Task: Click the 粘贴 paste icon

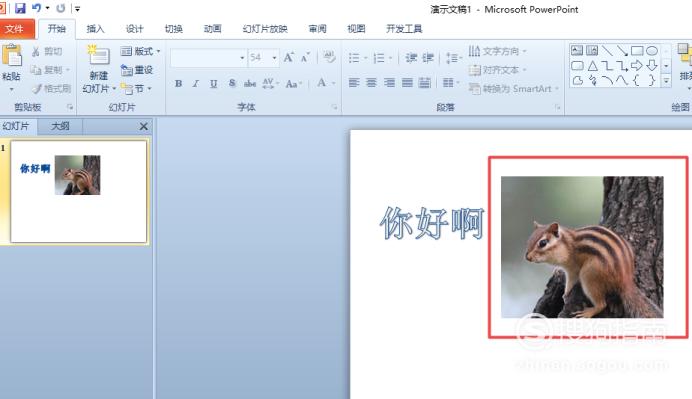Action: tap(11, 56)
